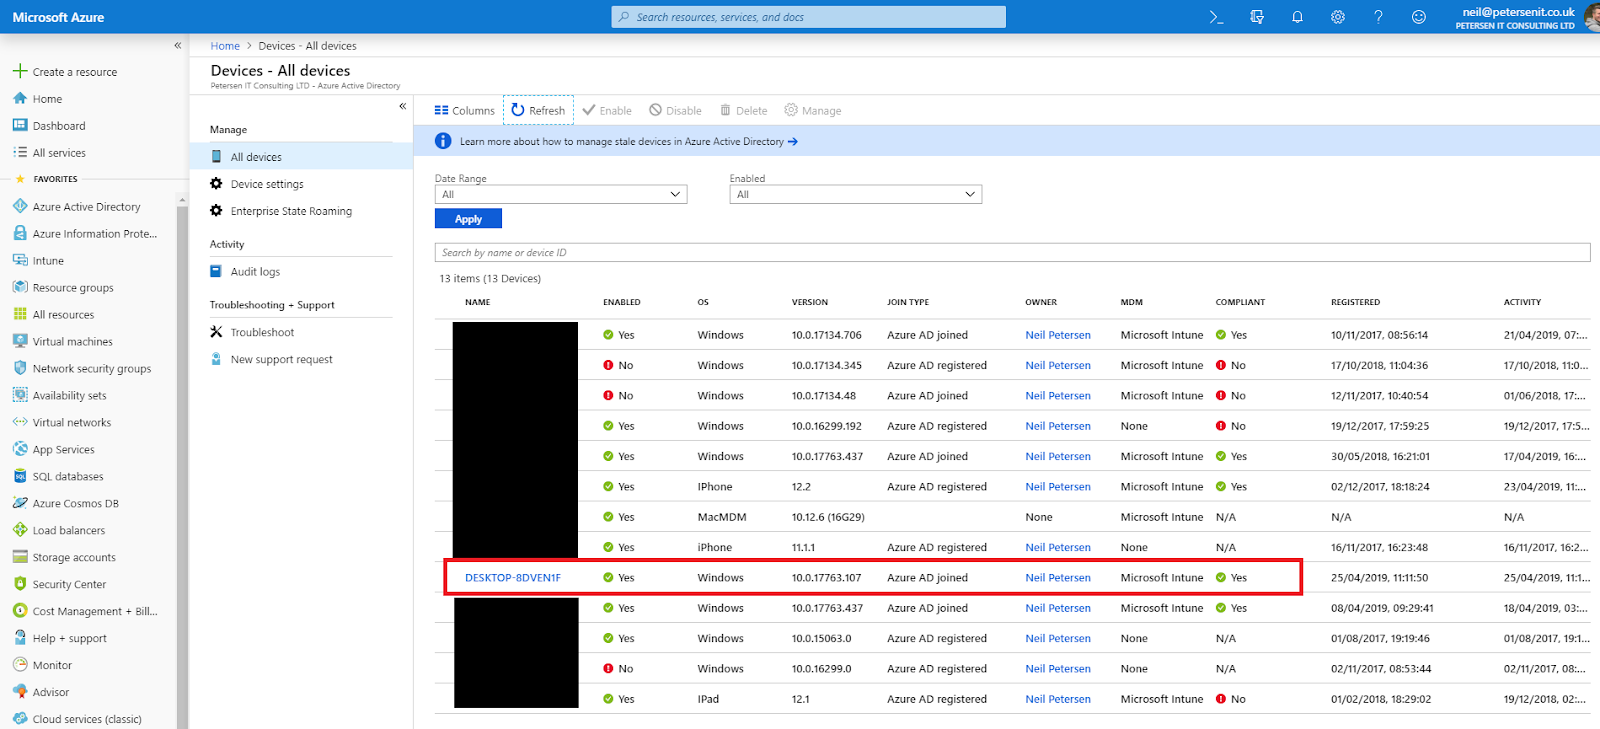
Task: Open Cost Management + Billing
Action: point(85,612)
